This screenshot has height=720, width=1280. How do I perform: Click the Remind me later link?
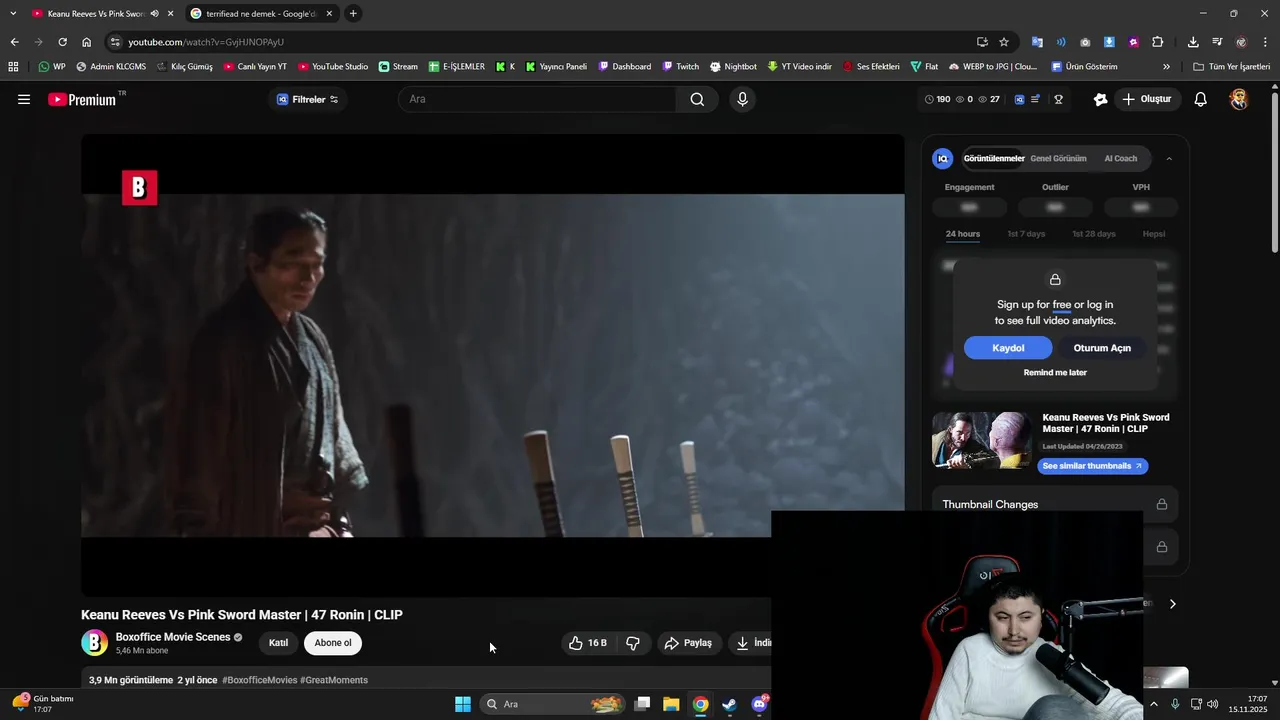1055,372
